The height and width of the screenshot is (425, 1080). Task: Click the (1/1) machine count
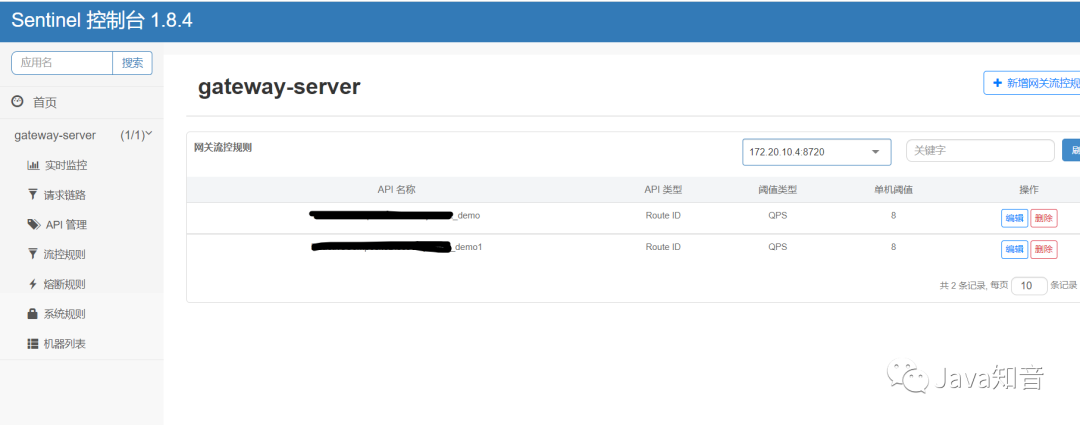(132, 136)
